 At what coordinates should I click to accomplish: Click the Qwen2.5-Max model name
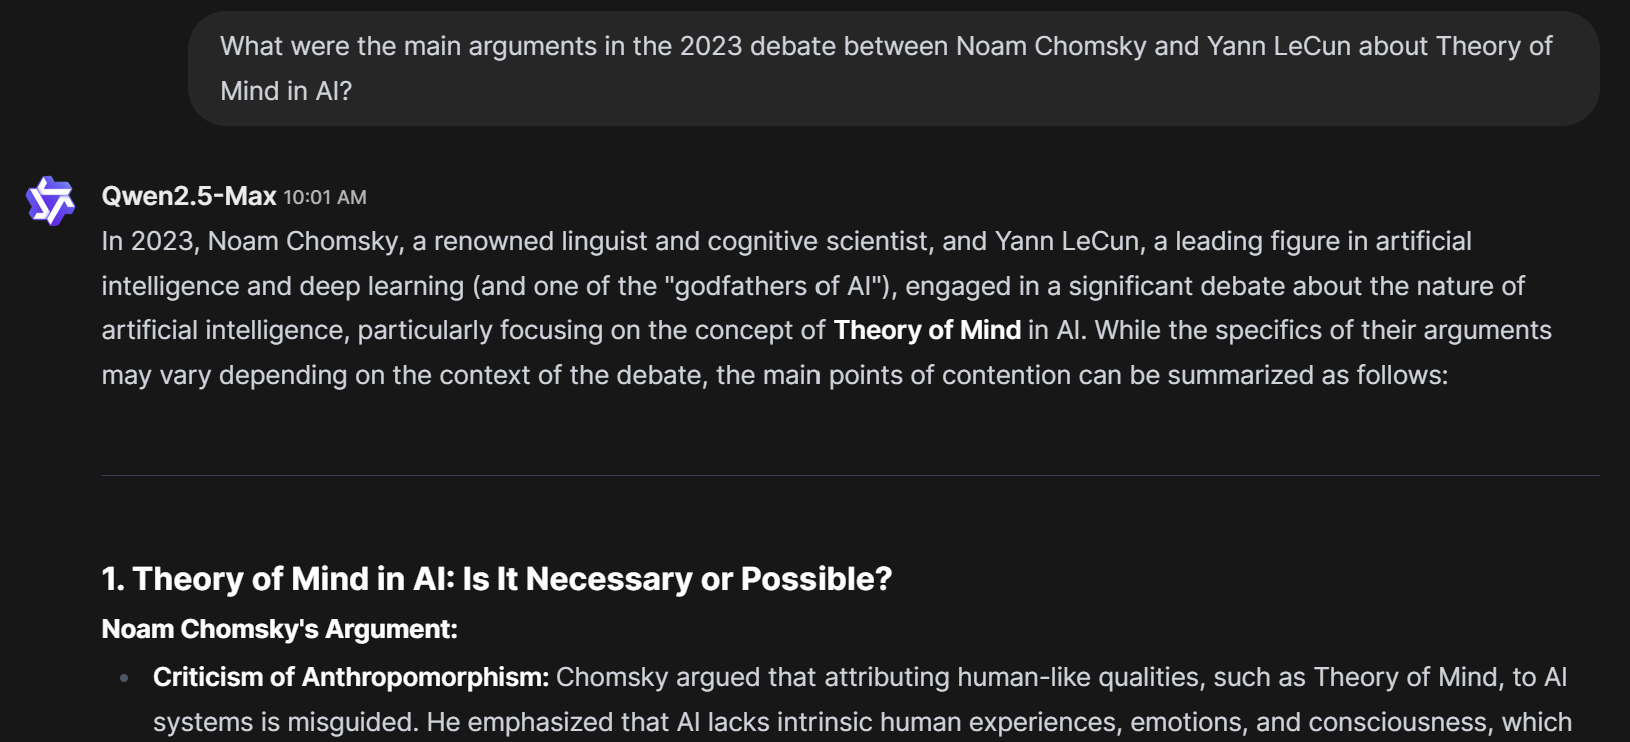(188, 196)
